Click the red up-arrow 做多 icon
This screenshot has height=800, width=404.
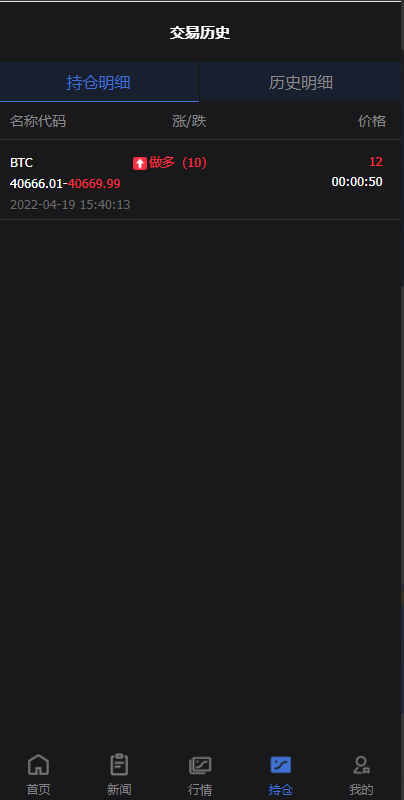(140, 163)
